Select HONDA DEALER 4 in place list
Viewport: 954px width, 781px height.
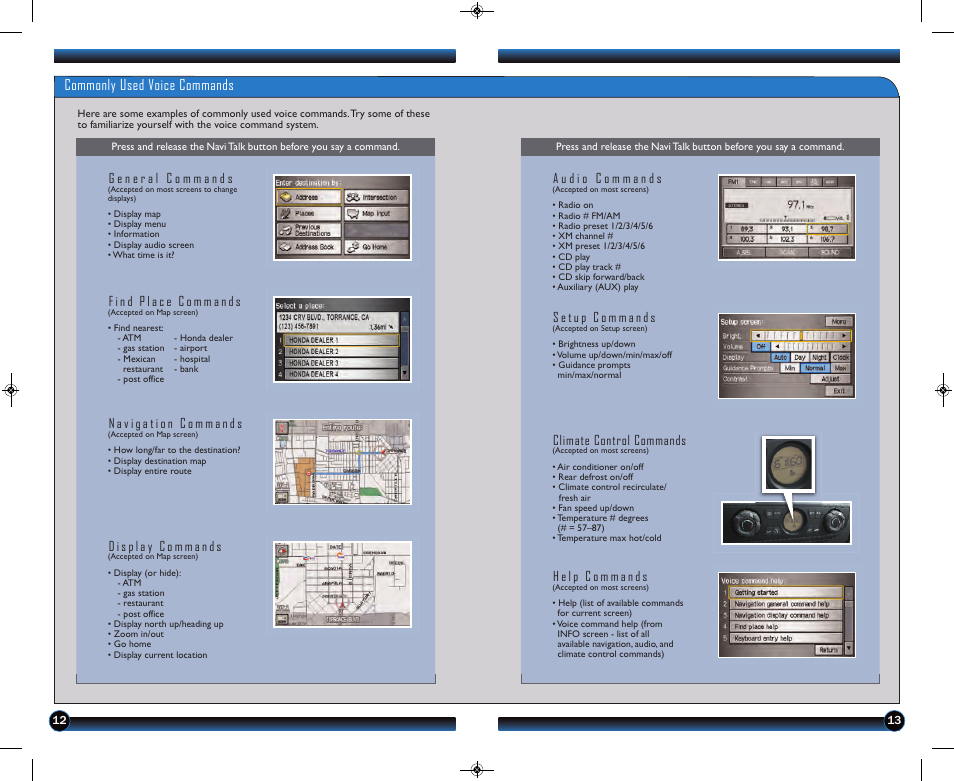click(343, 374)
